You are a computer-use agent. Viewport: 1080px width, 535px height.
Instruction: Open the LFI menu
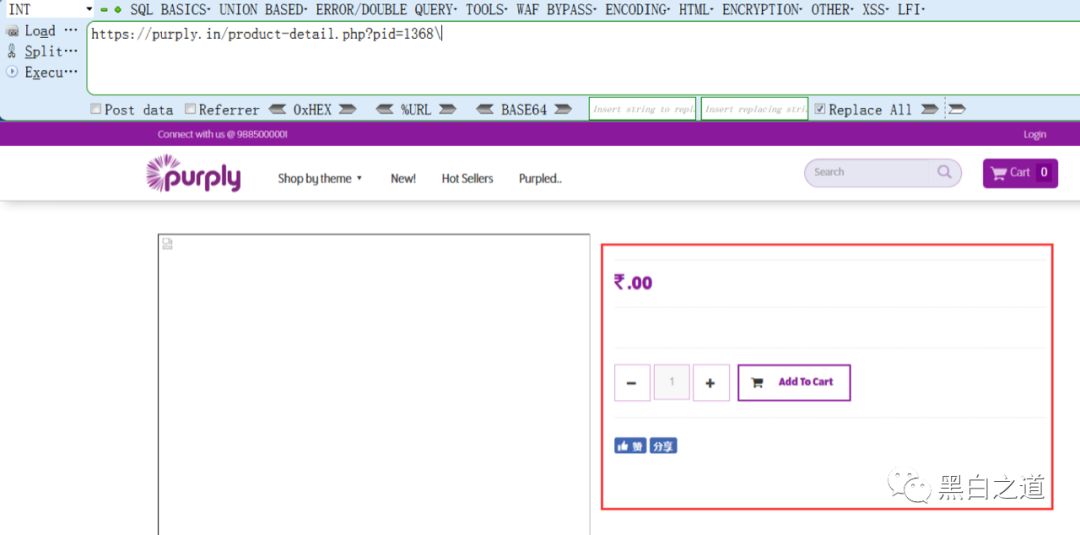911,10
